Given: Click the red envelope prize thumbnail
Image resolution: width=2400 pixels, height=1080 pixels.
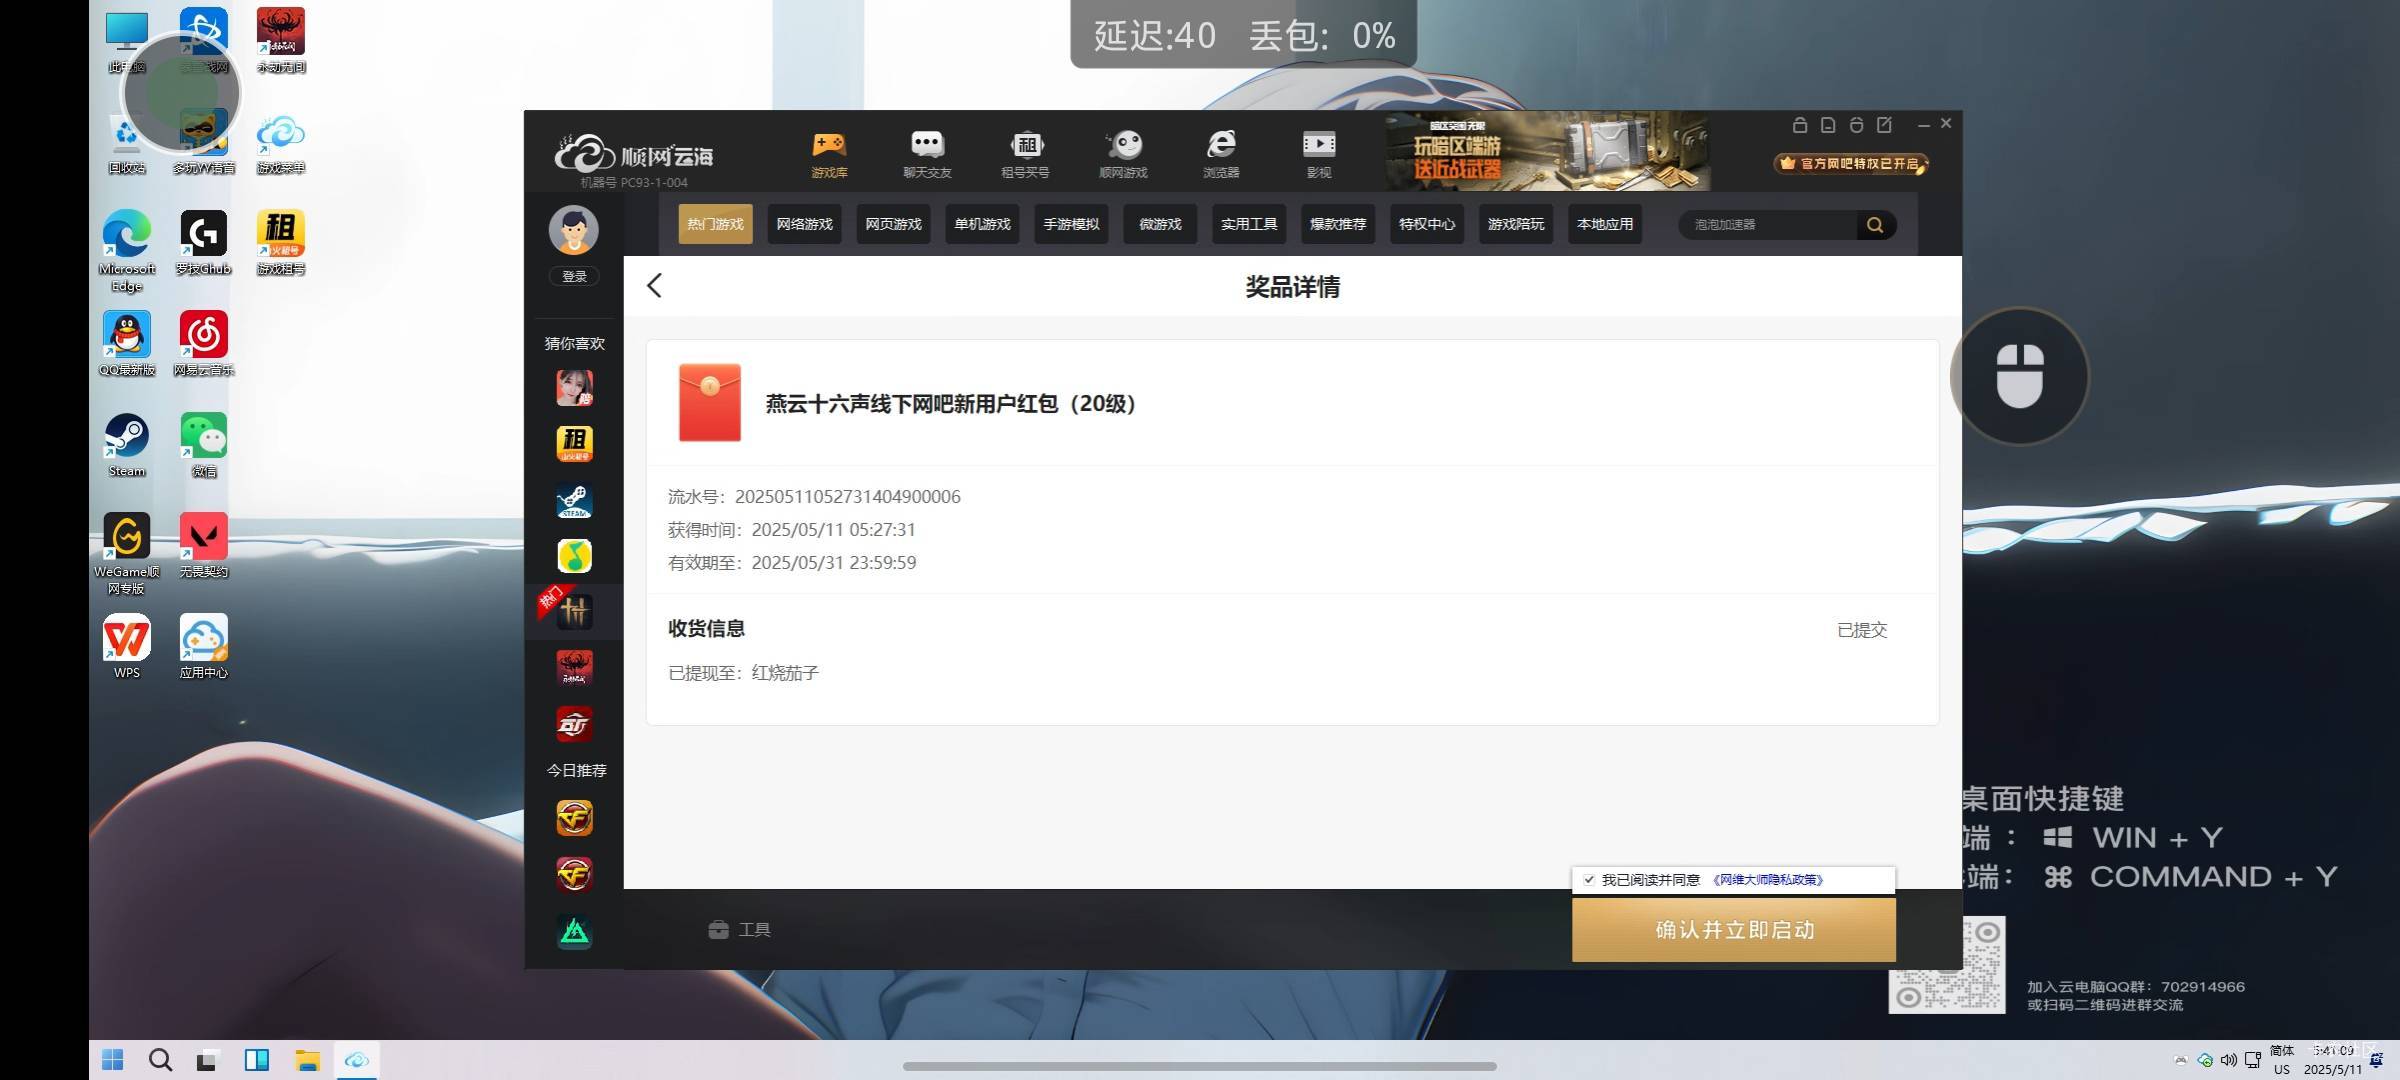Looking at the screenshot, I should pos(710,403).
